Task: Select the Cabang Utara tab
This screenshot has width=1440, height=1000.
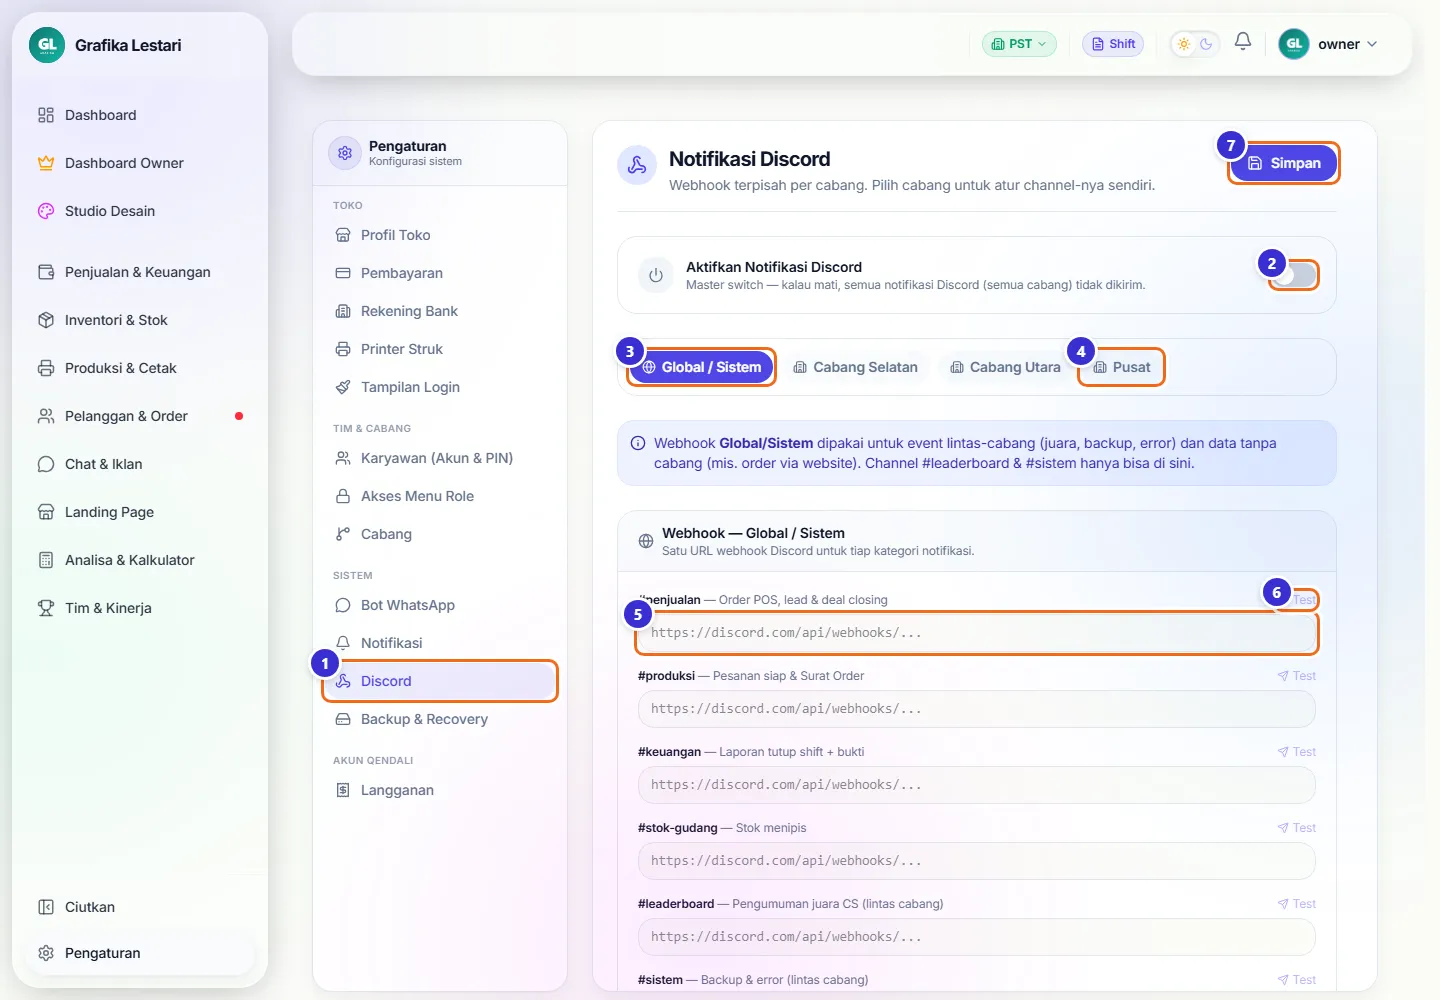Action: coord(1005,367)
